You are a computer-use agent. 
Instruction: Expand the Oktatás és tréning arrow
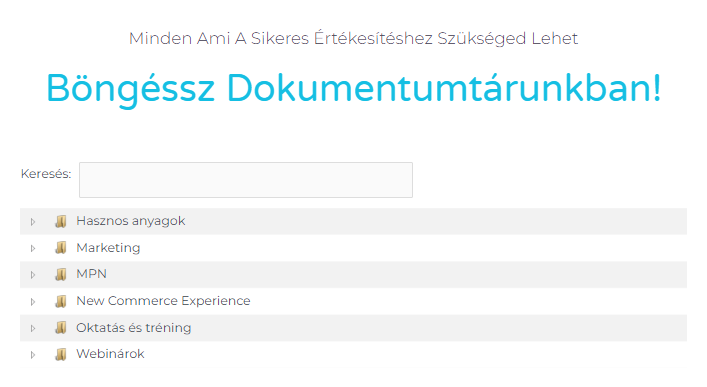tap(33, 328)
